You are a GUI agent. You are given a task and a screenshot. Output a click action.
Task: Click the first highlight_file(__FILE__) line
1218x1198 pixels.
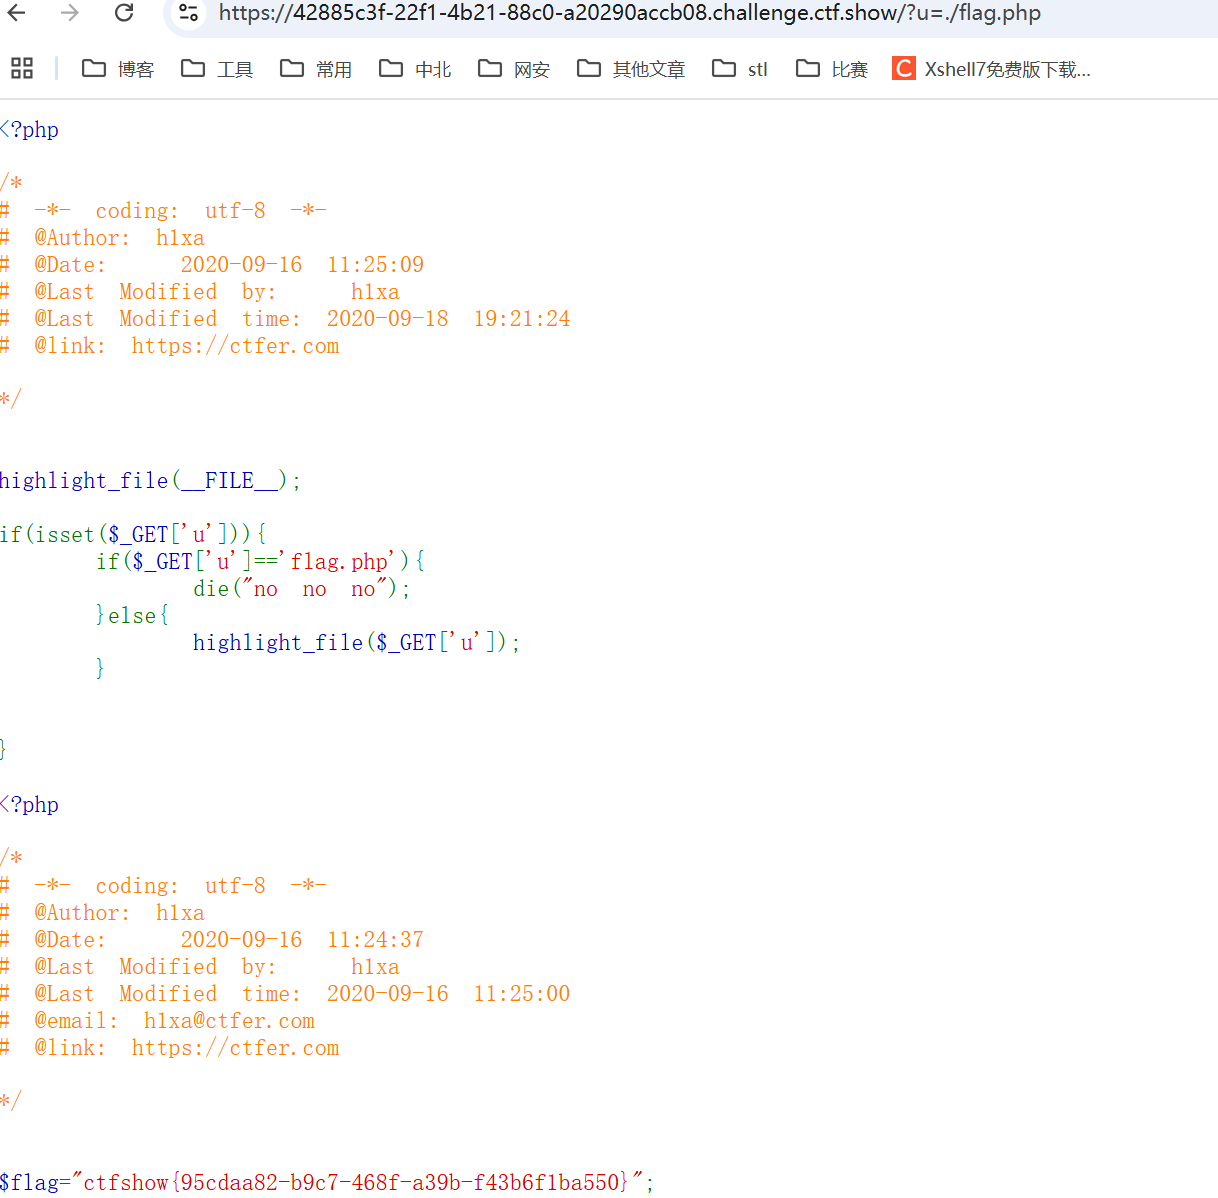coord(150,481)
